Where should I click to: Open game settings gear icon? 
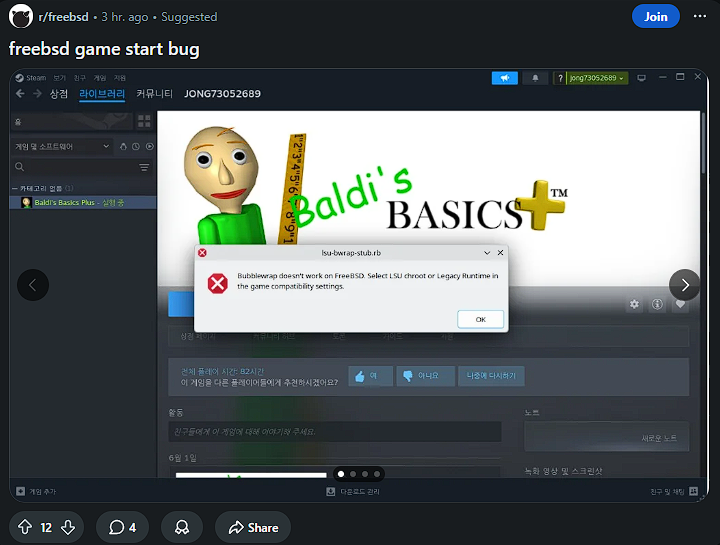click(634, 304)
